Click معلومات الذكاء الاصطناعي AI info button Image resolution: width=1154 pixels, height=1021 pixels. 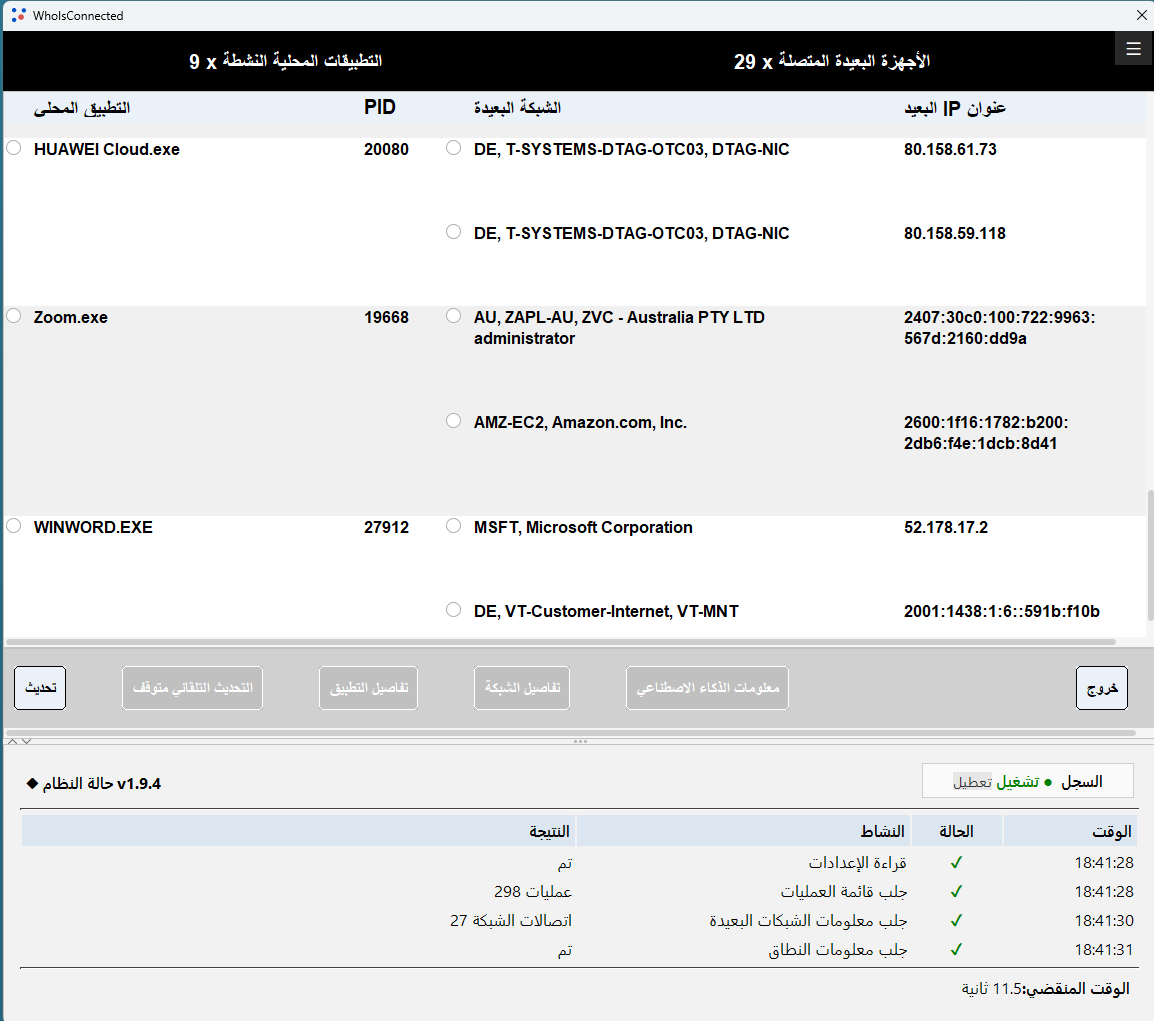click(x=707, y=688)
